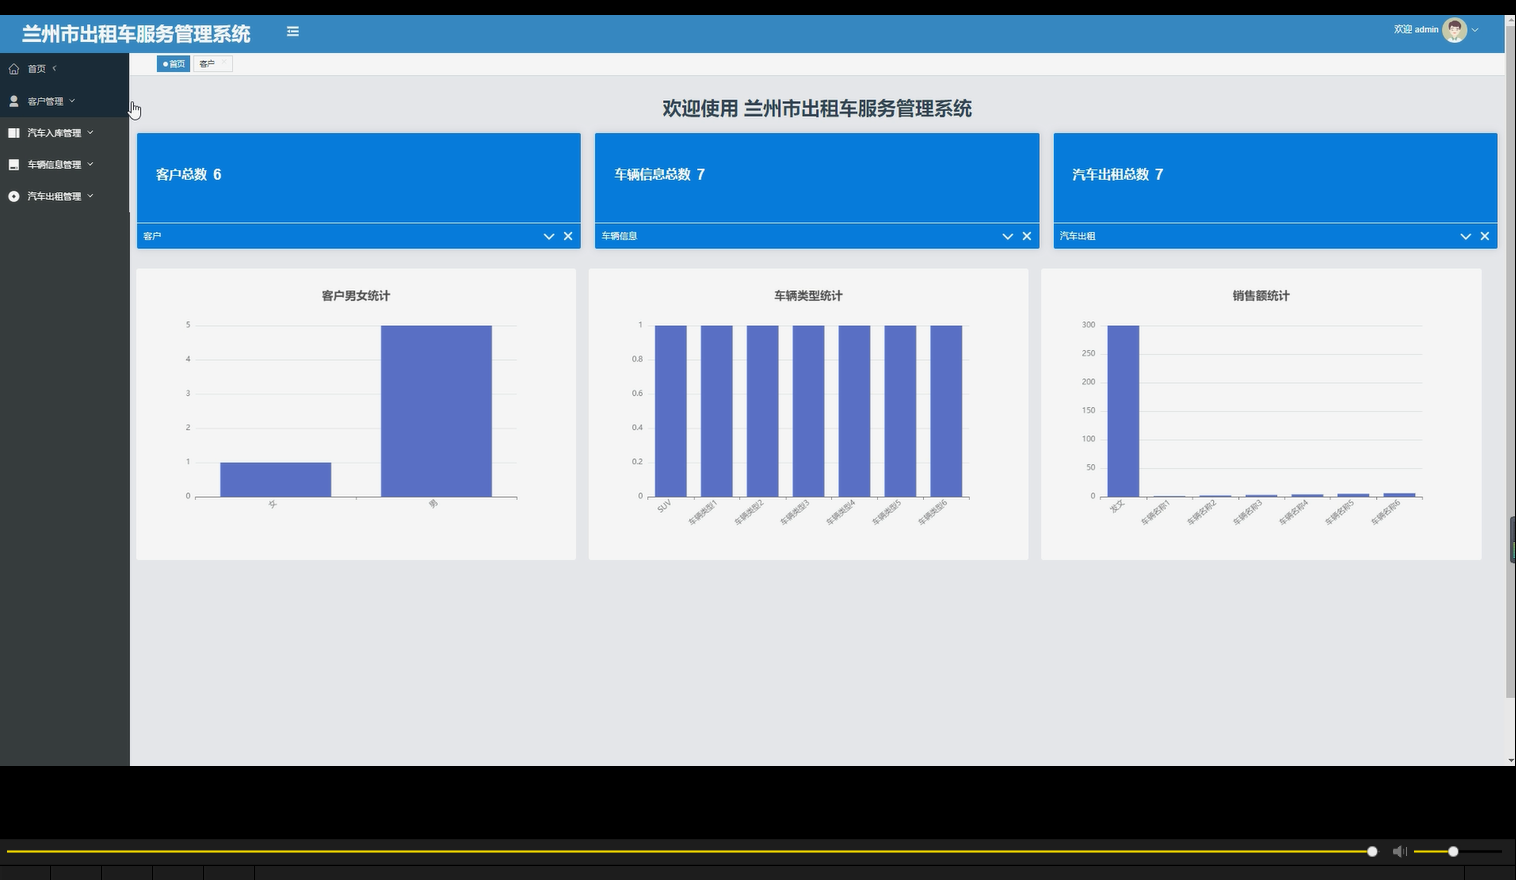The width and height of the screenshot is (1516, 880).
Task: Collapse the 车辆信息 widget panel
Action: (1006, 236)
